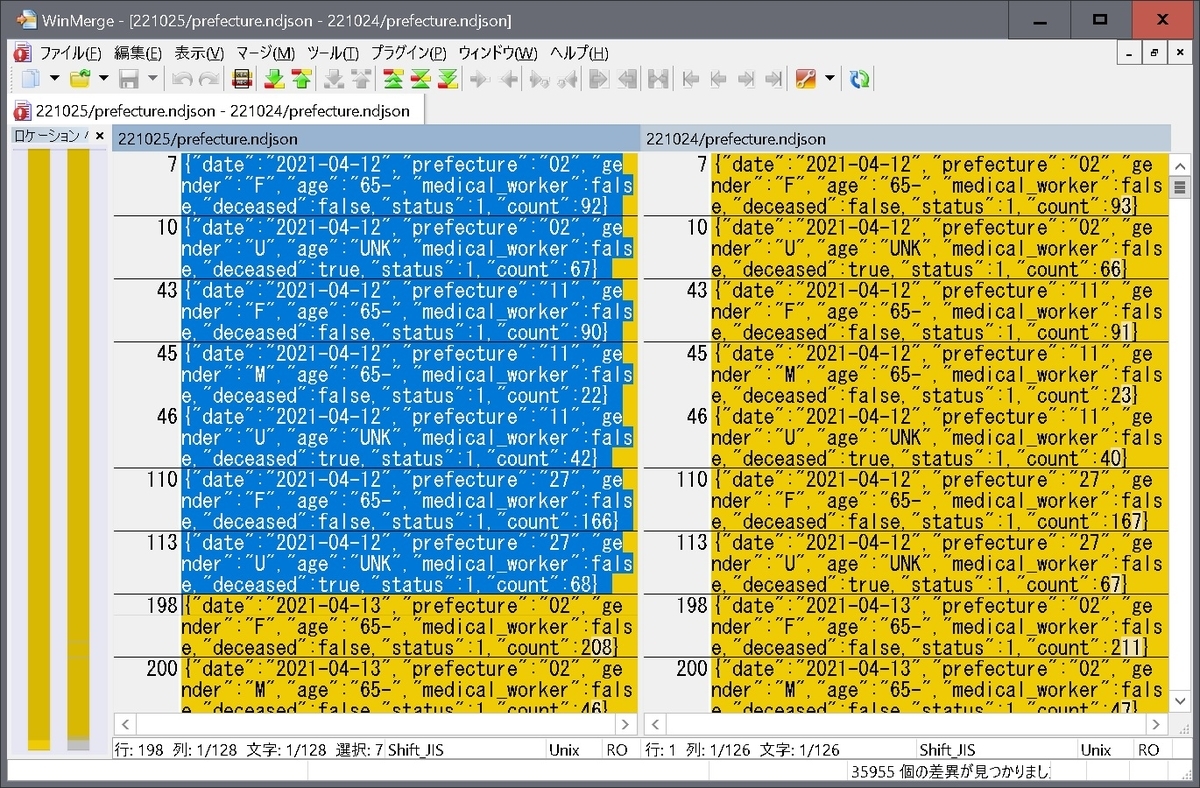The height and width of the screenshot is (788, 1200).
Task: Expand the Options wrench dropdown arrow
Action: tap(829, 79)
